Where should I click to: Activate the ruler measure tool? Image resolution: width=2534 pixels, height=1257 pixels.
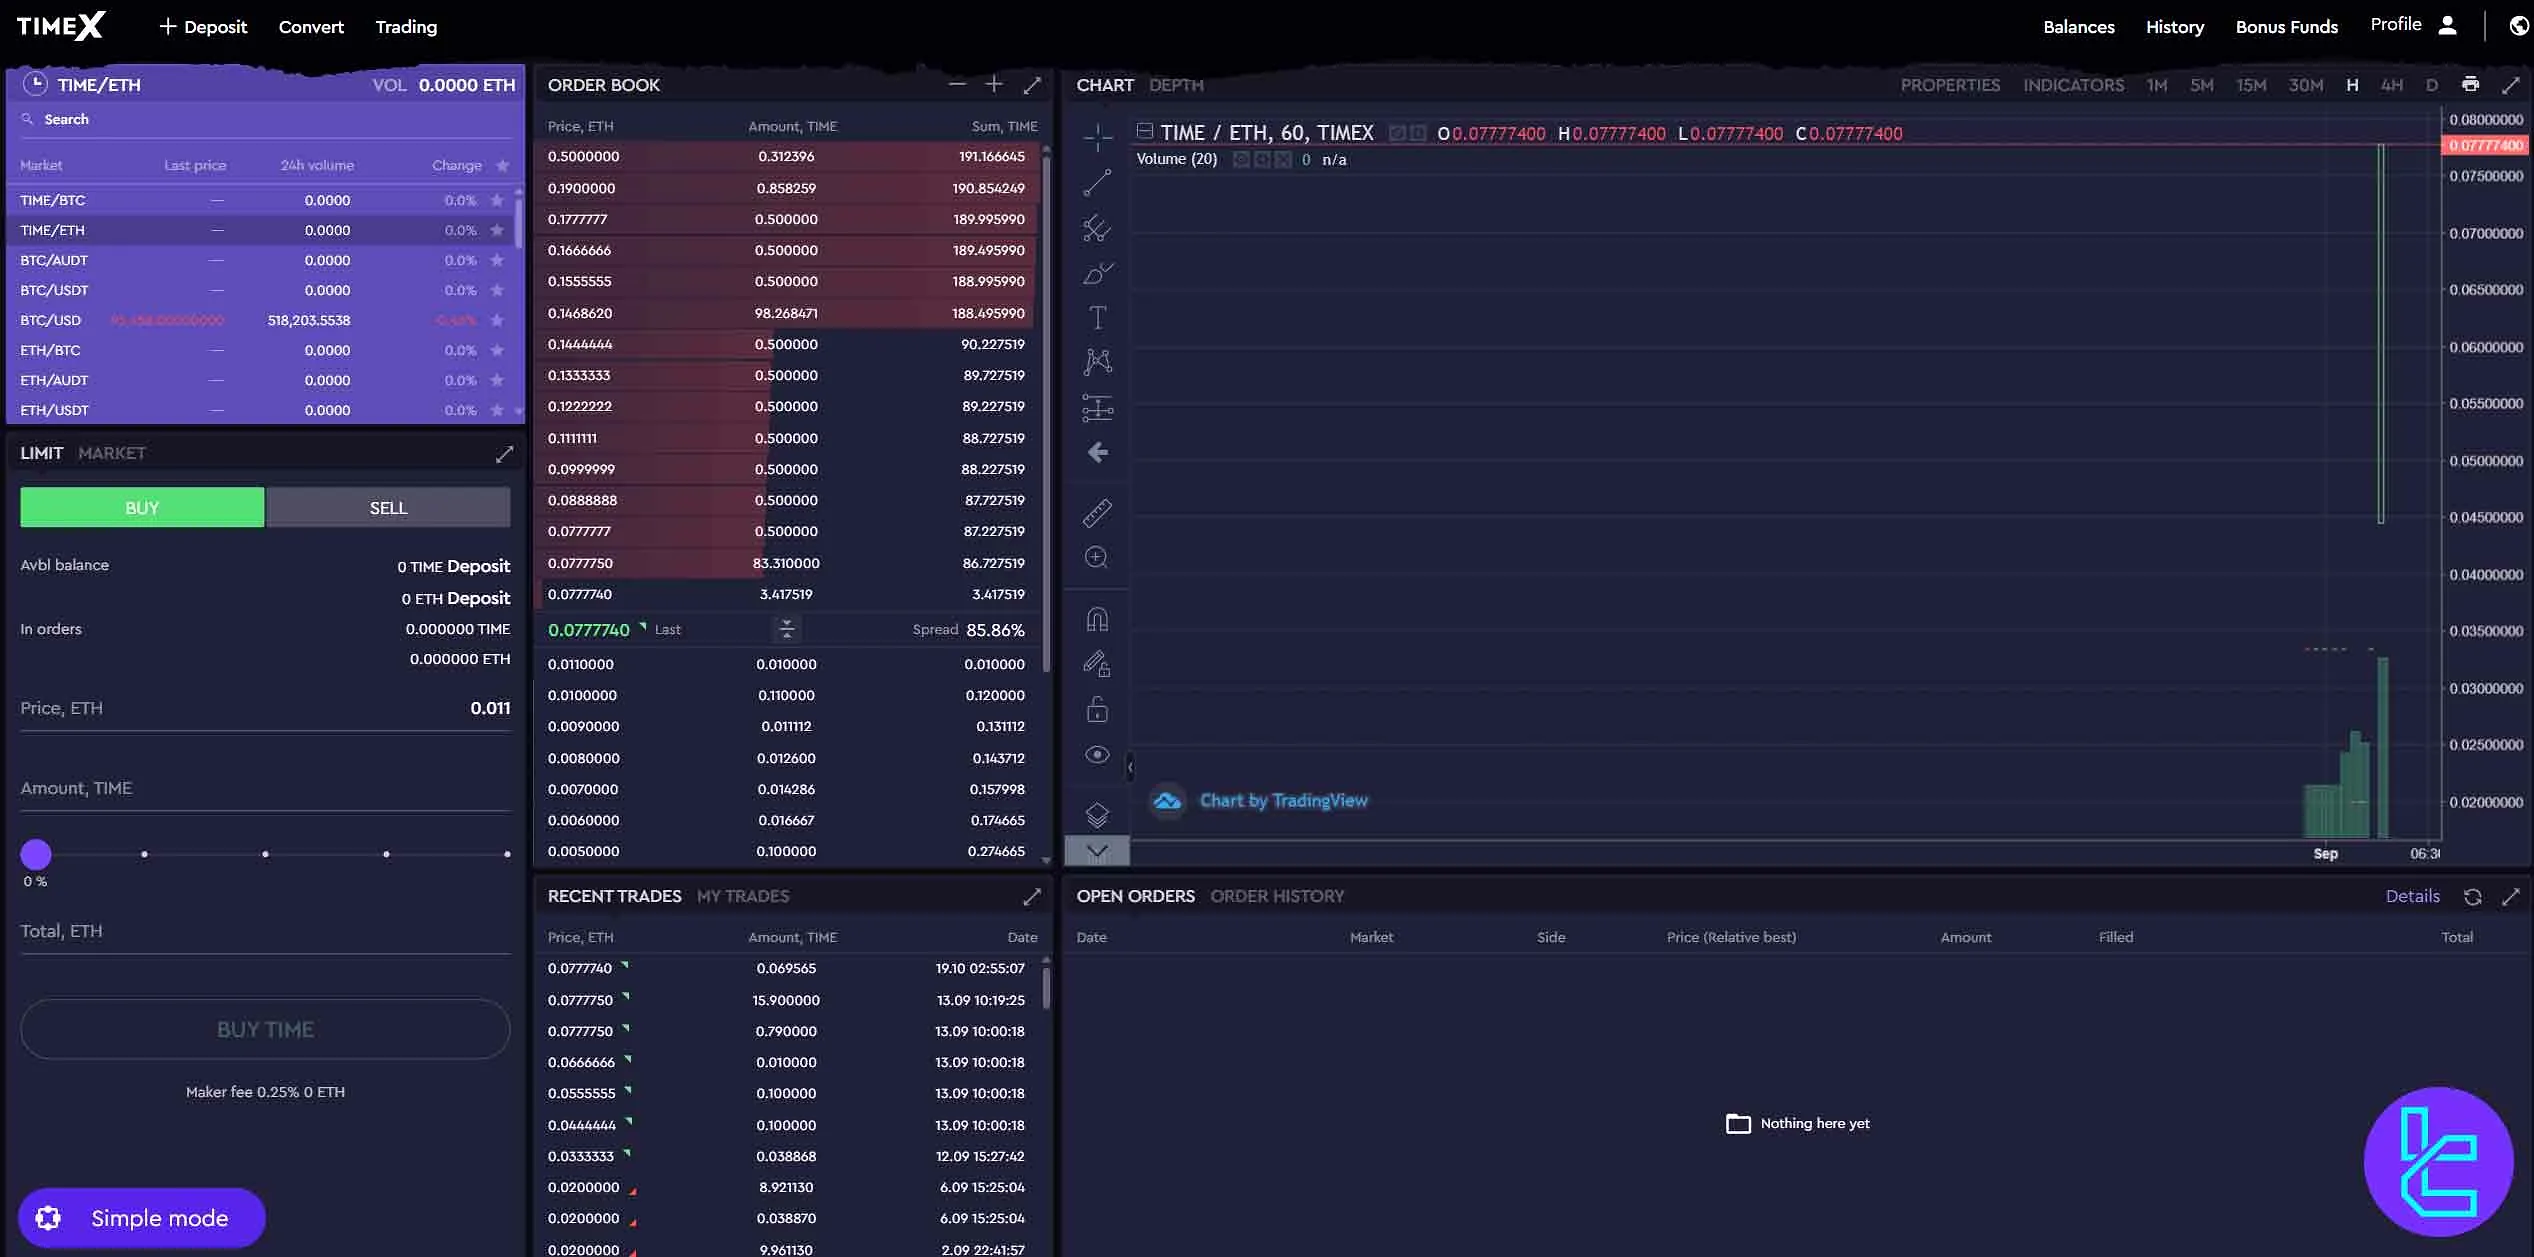click(x=1097, y=513)
